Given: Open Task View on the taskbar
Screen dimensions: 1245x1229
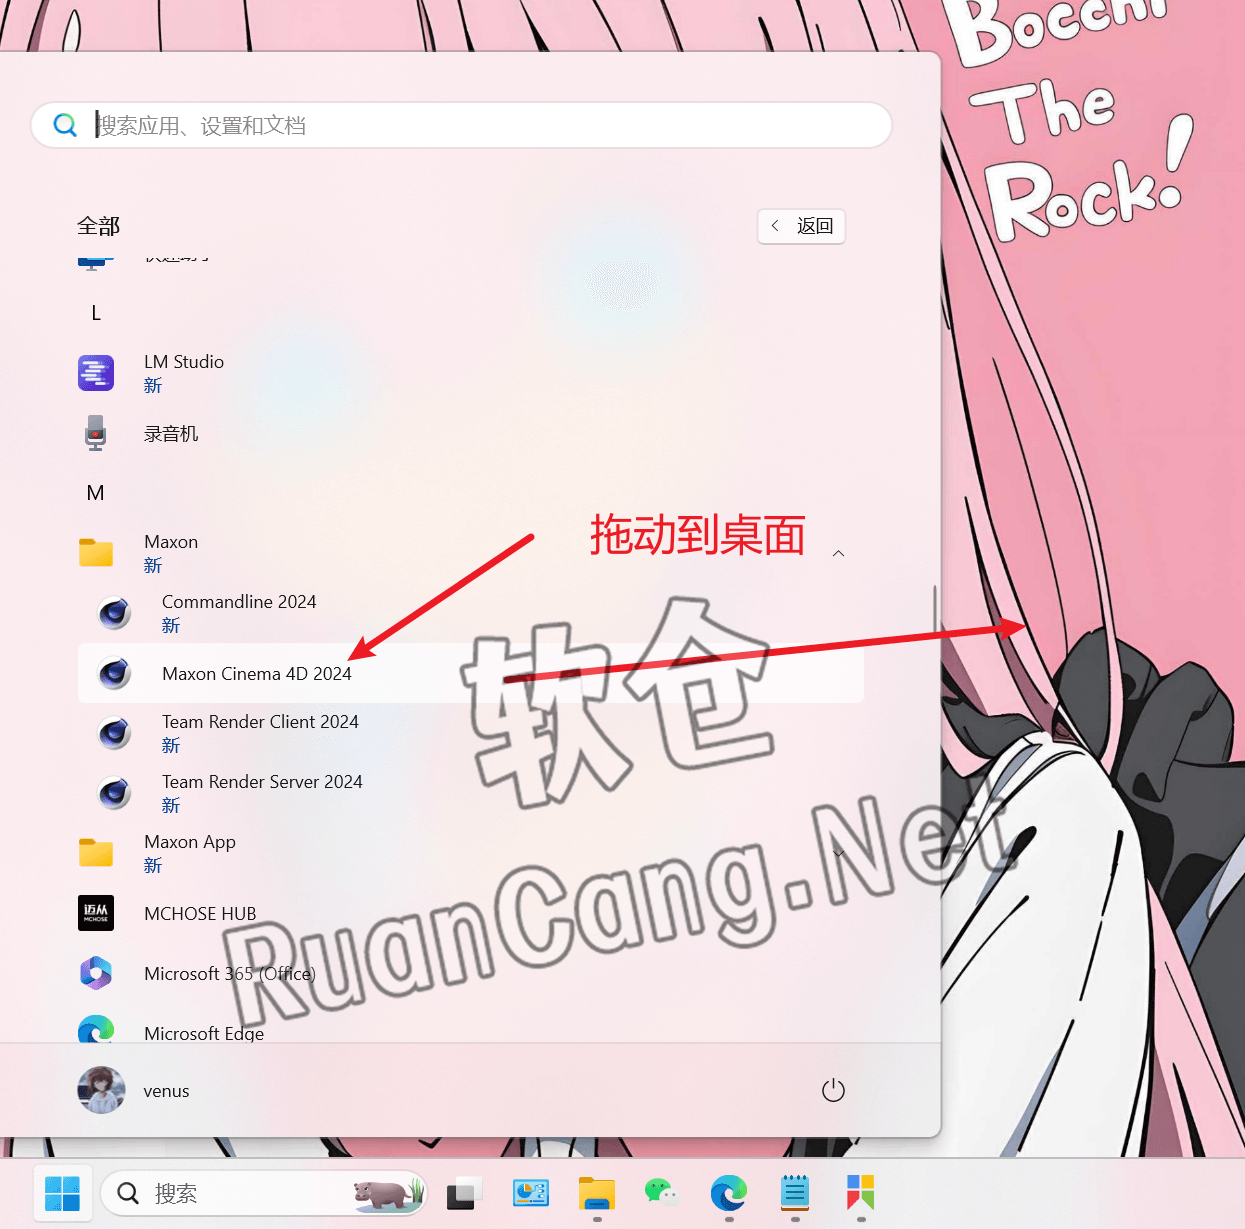Looking at the screenshot, I should [x=465, y=1193].
